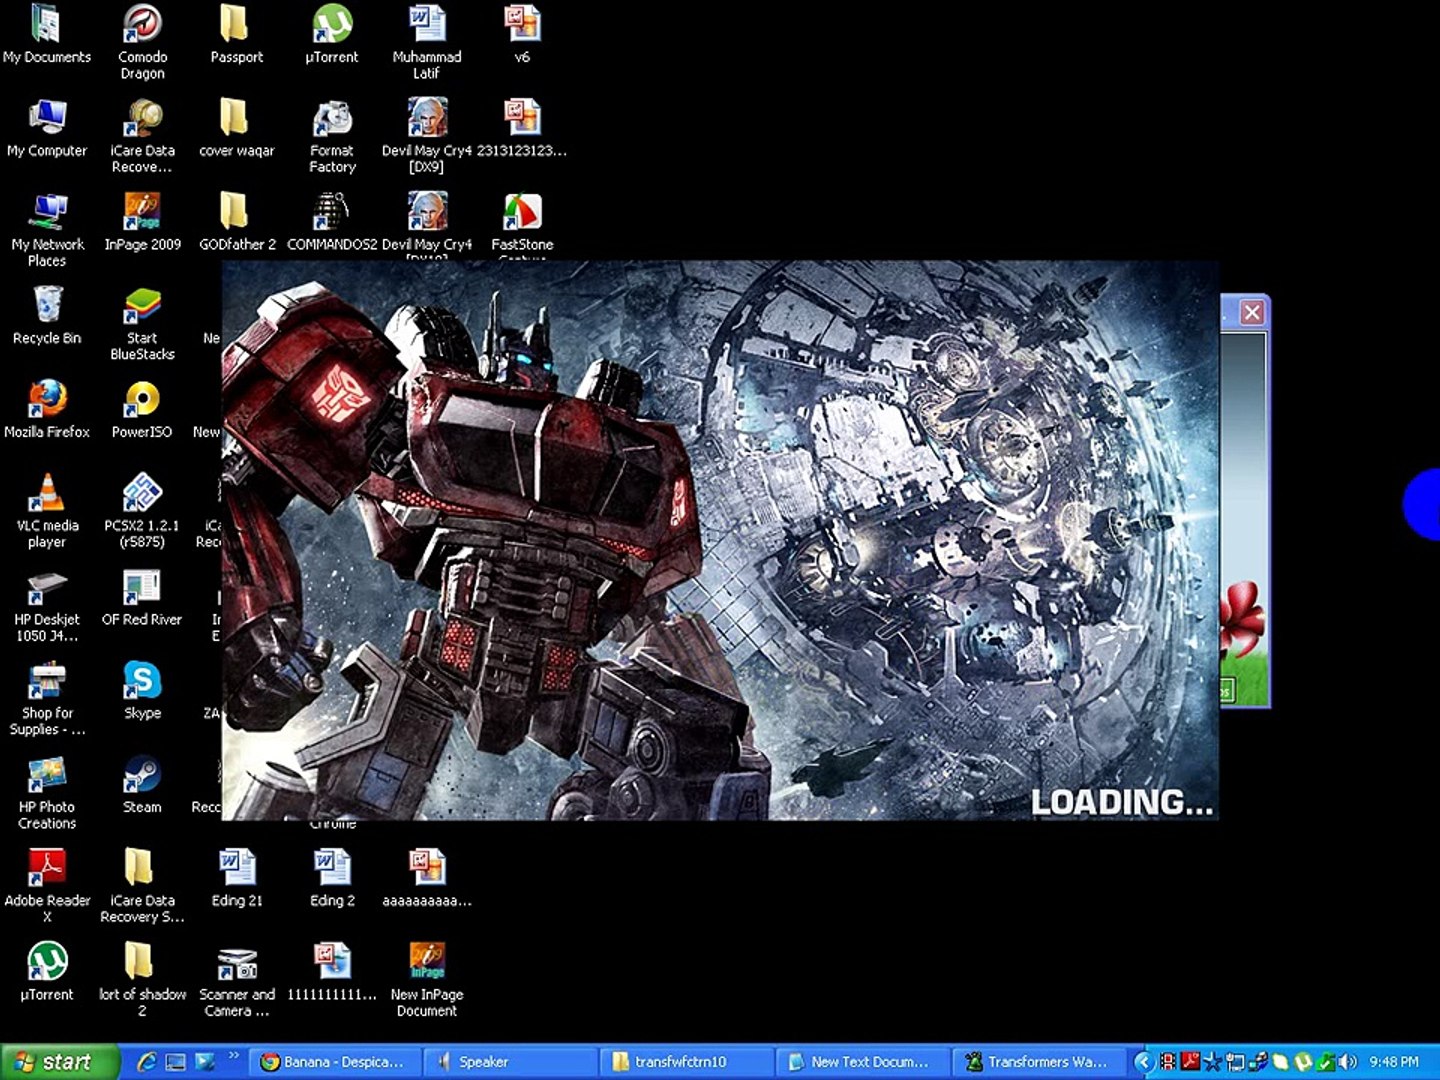The height and width of the screenshot is (1080, 1440).
Task: Click the Skype desktop shortcut
Action: coord(142,690)
